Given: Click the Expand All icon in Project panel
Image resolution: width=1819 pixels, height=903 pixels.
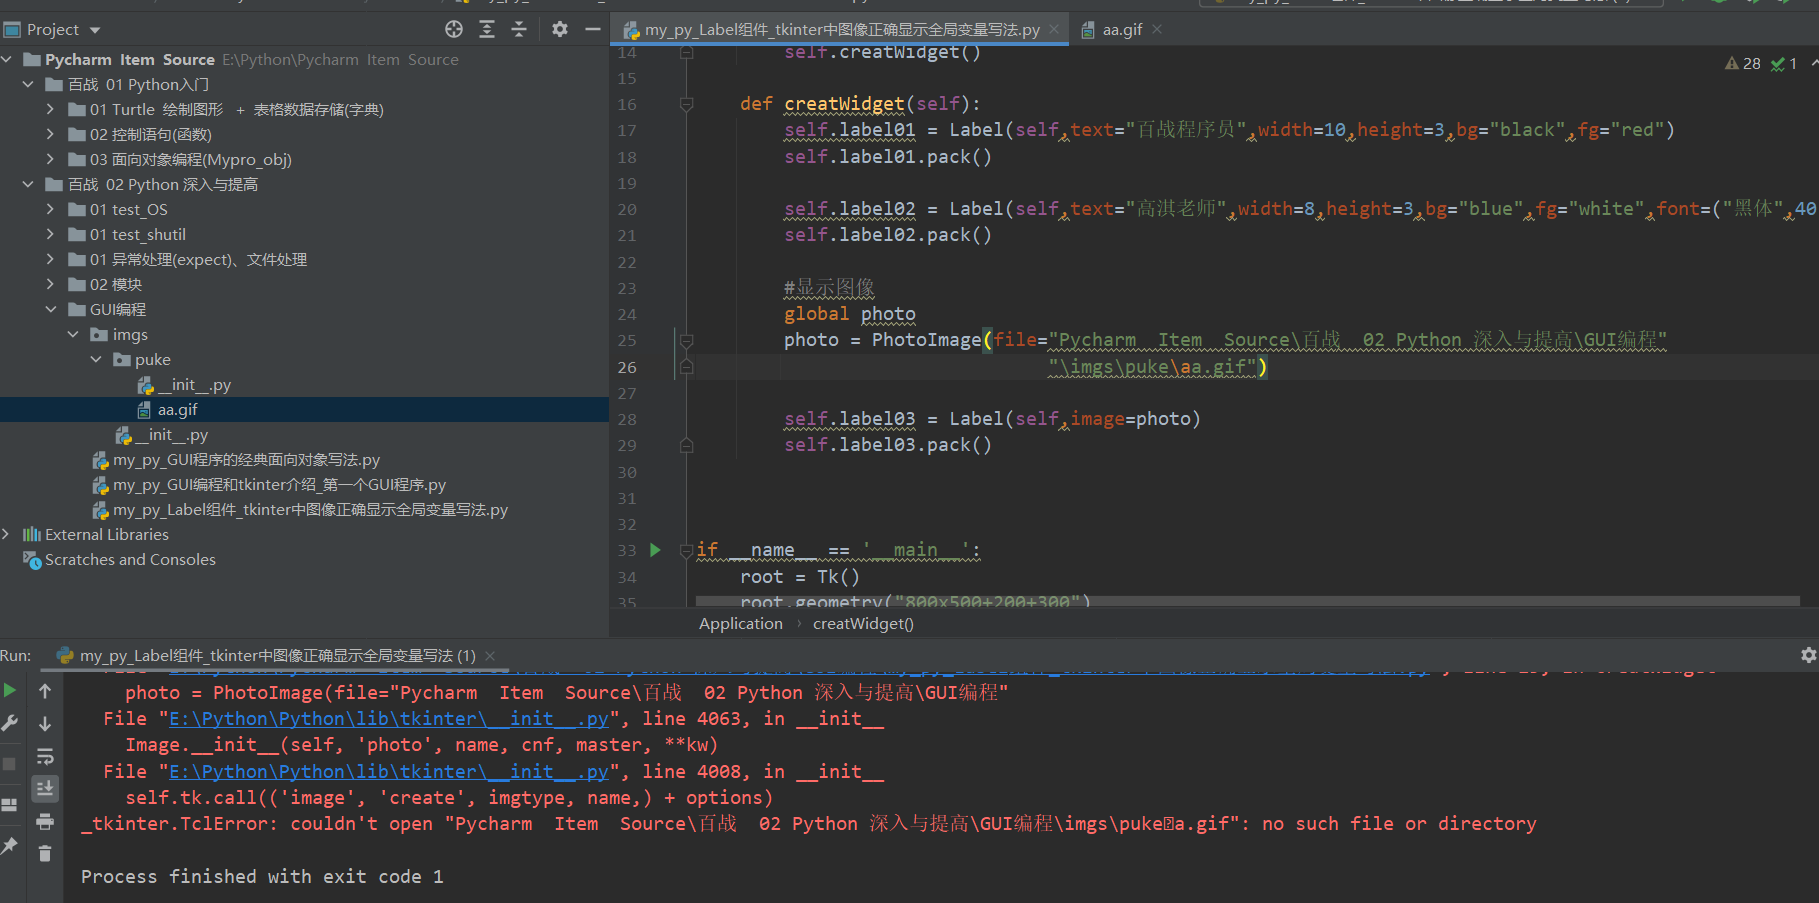Looking at the screenshot, I should pyautogui.click(x=487, y=29).
